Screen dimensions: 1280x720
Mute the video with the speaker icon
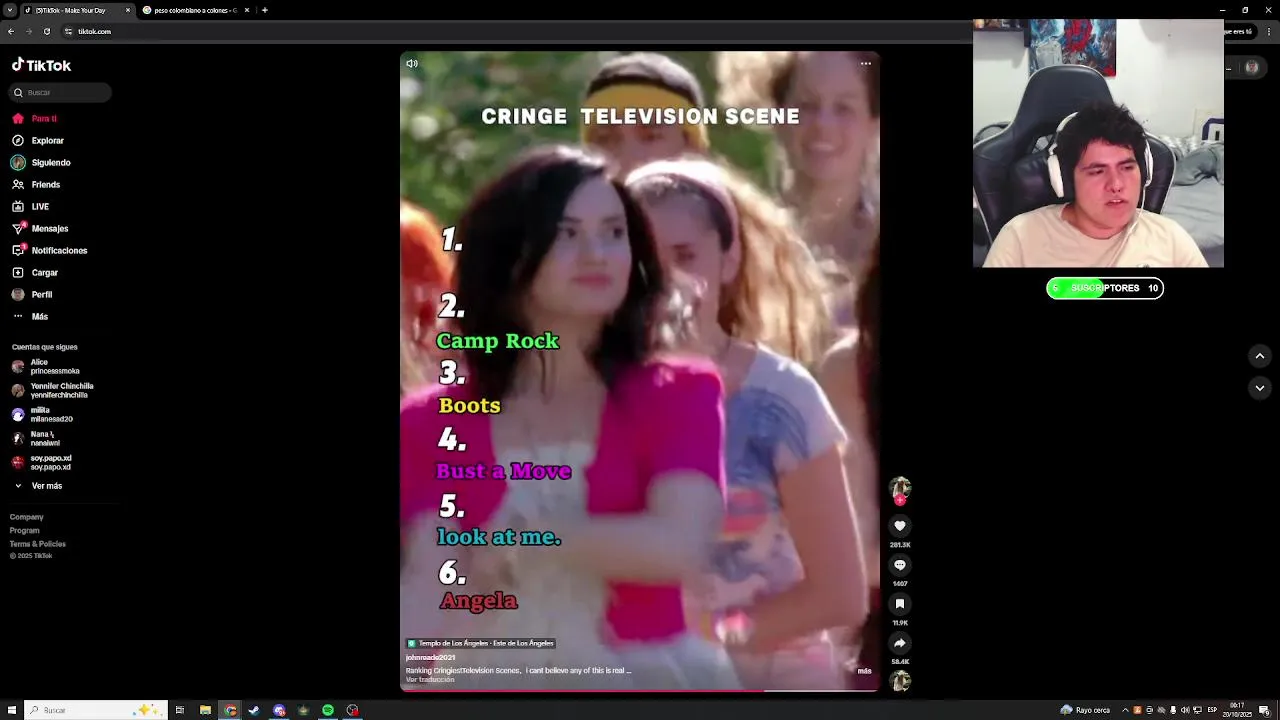coord(412,63)
